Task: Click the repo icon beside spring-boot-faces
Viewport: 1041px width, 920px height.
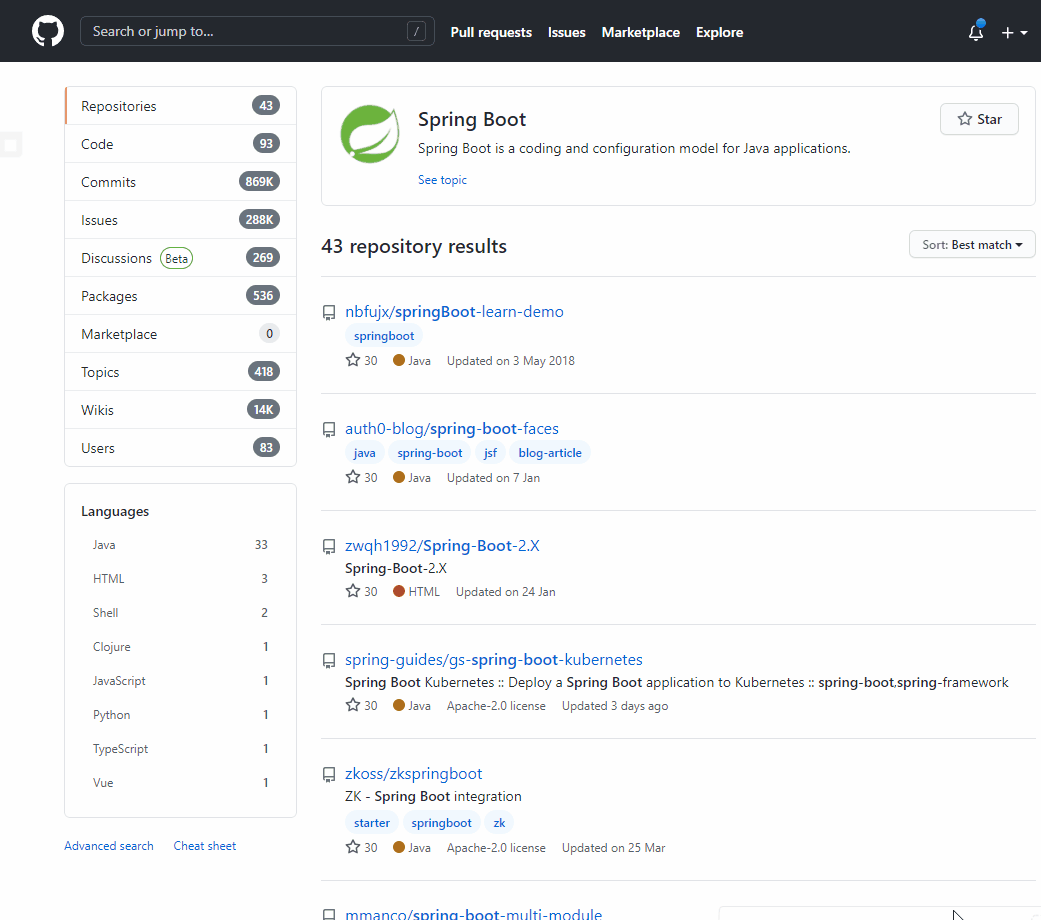Action: (329, 429)
